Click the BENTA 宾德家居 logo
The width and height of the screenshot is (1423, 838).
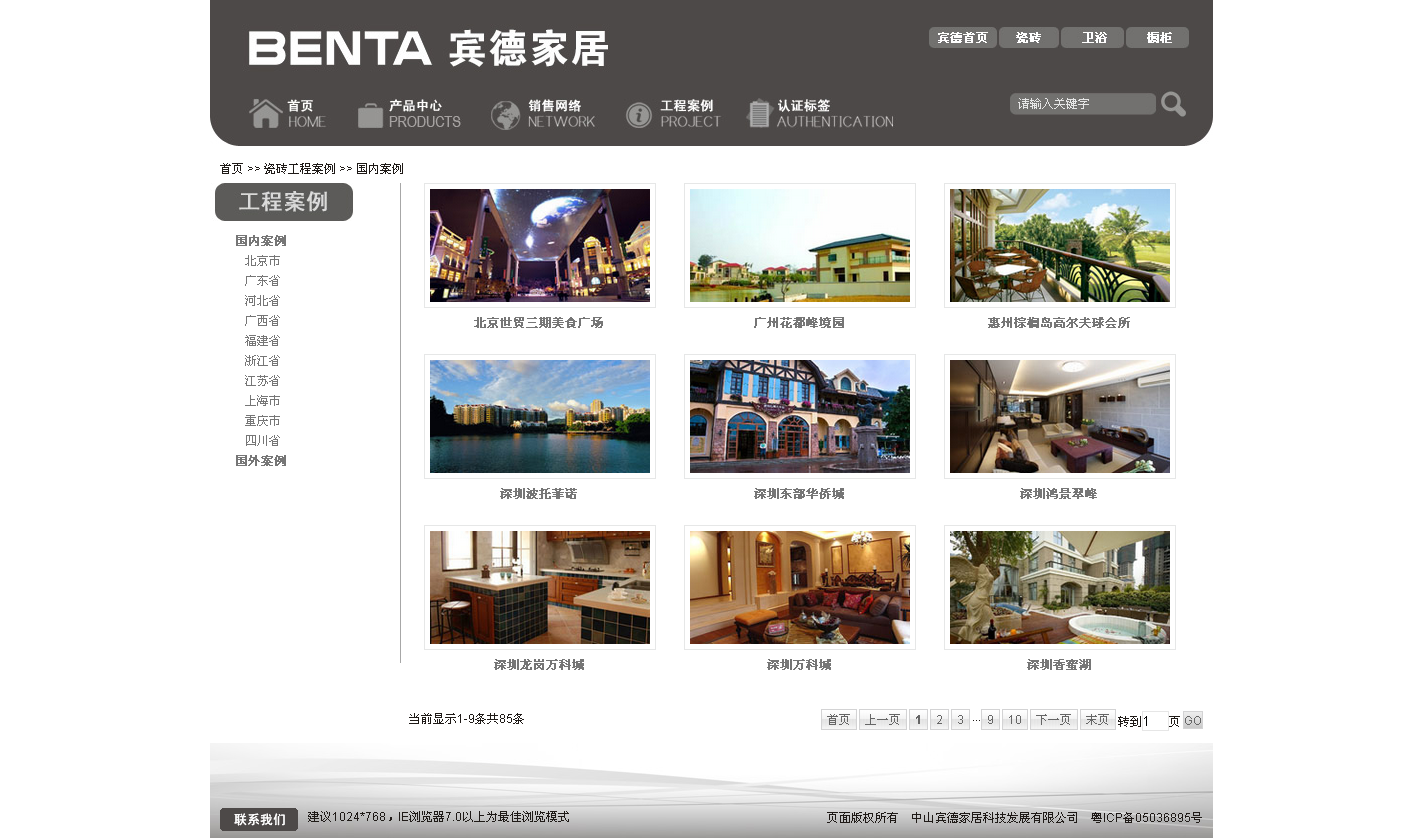coord(428,48)
